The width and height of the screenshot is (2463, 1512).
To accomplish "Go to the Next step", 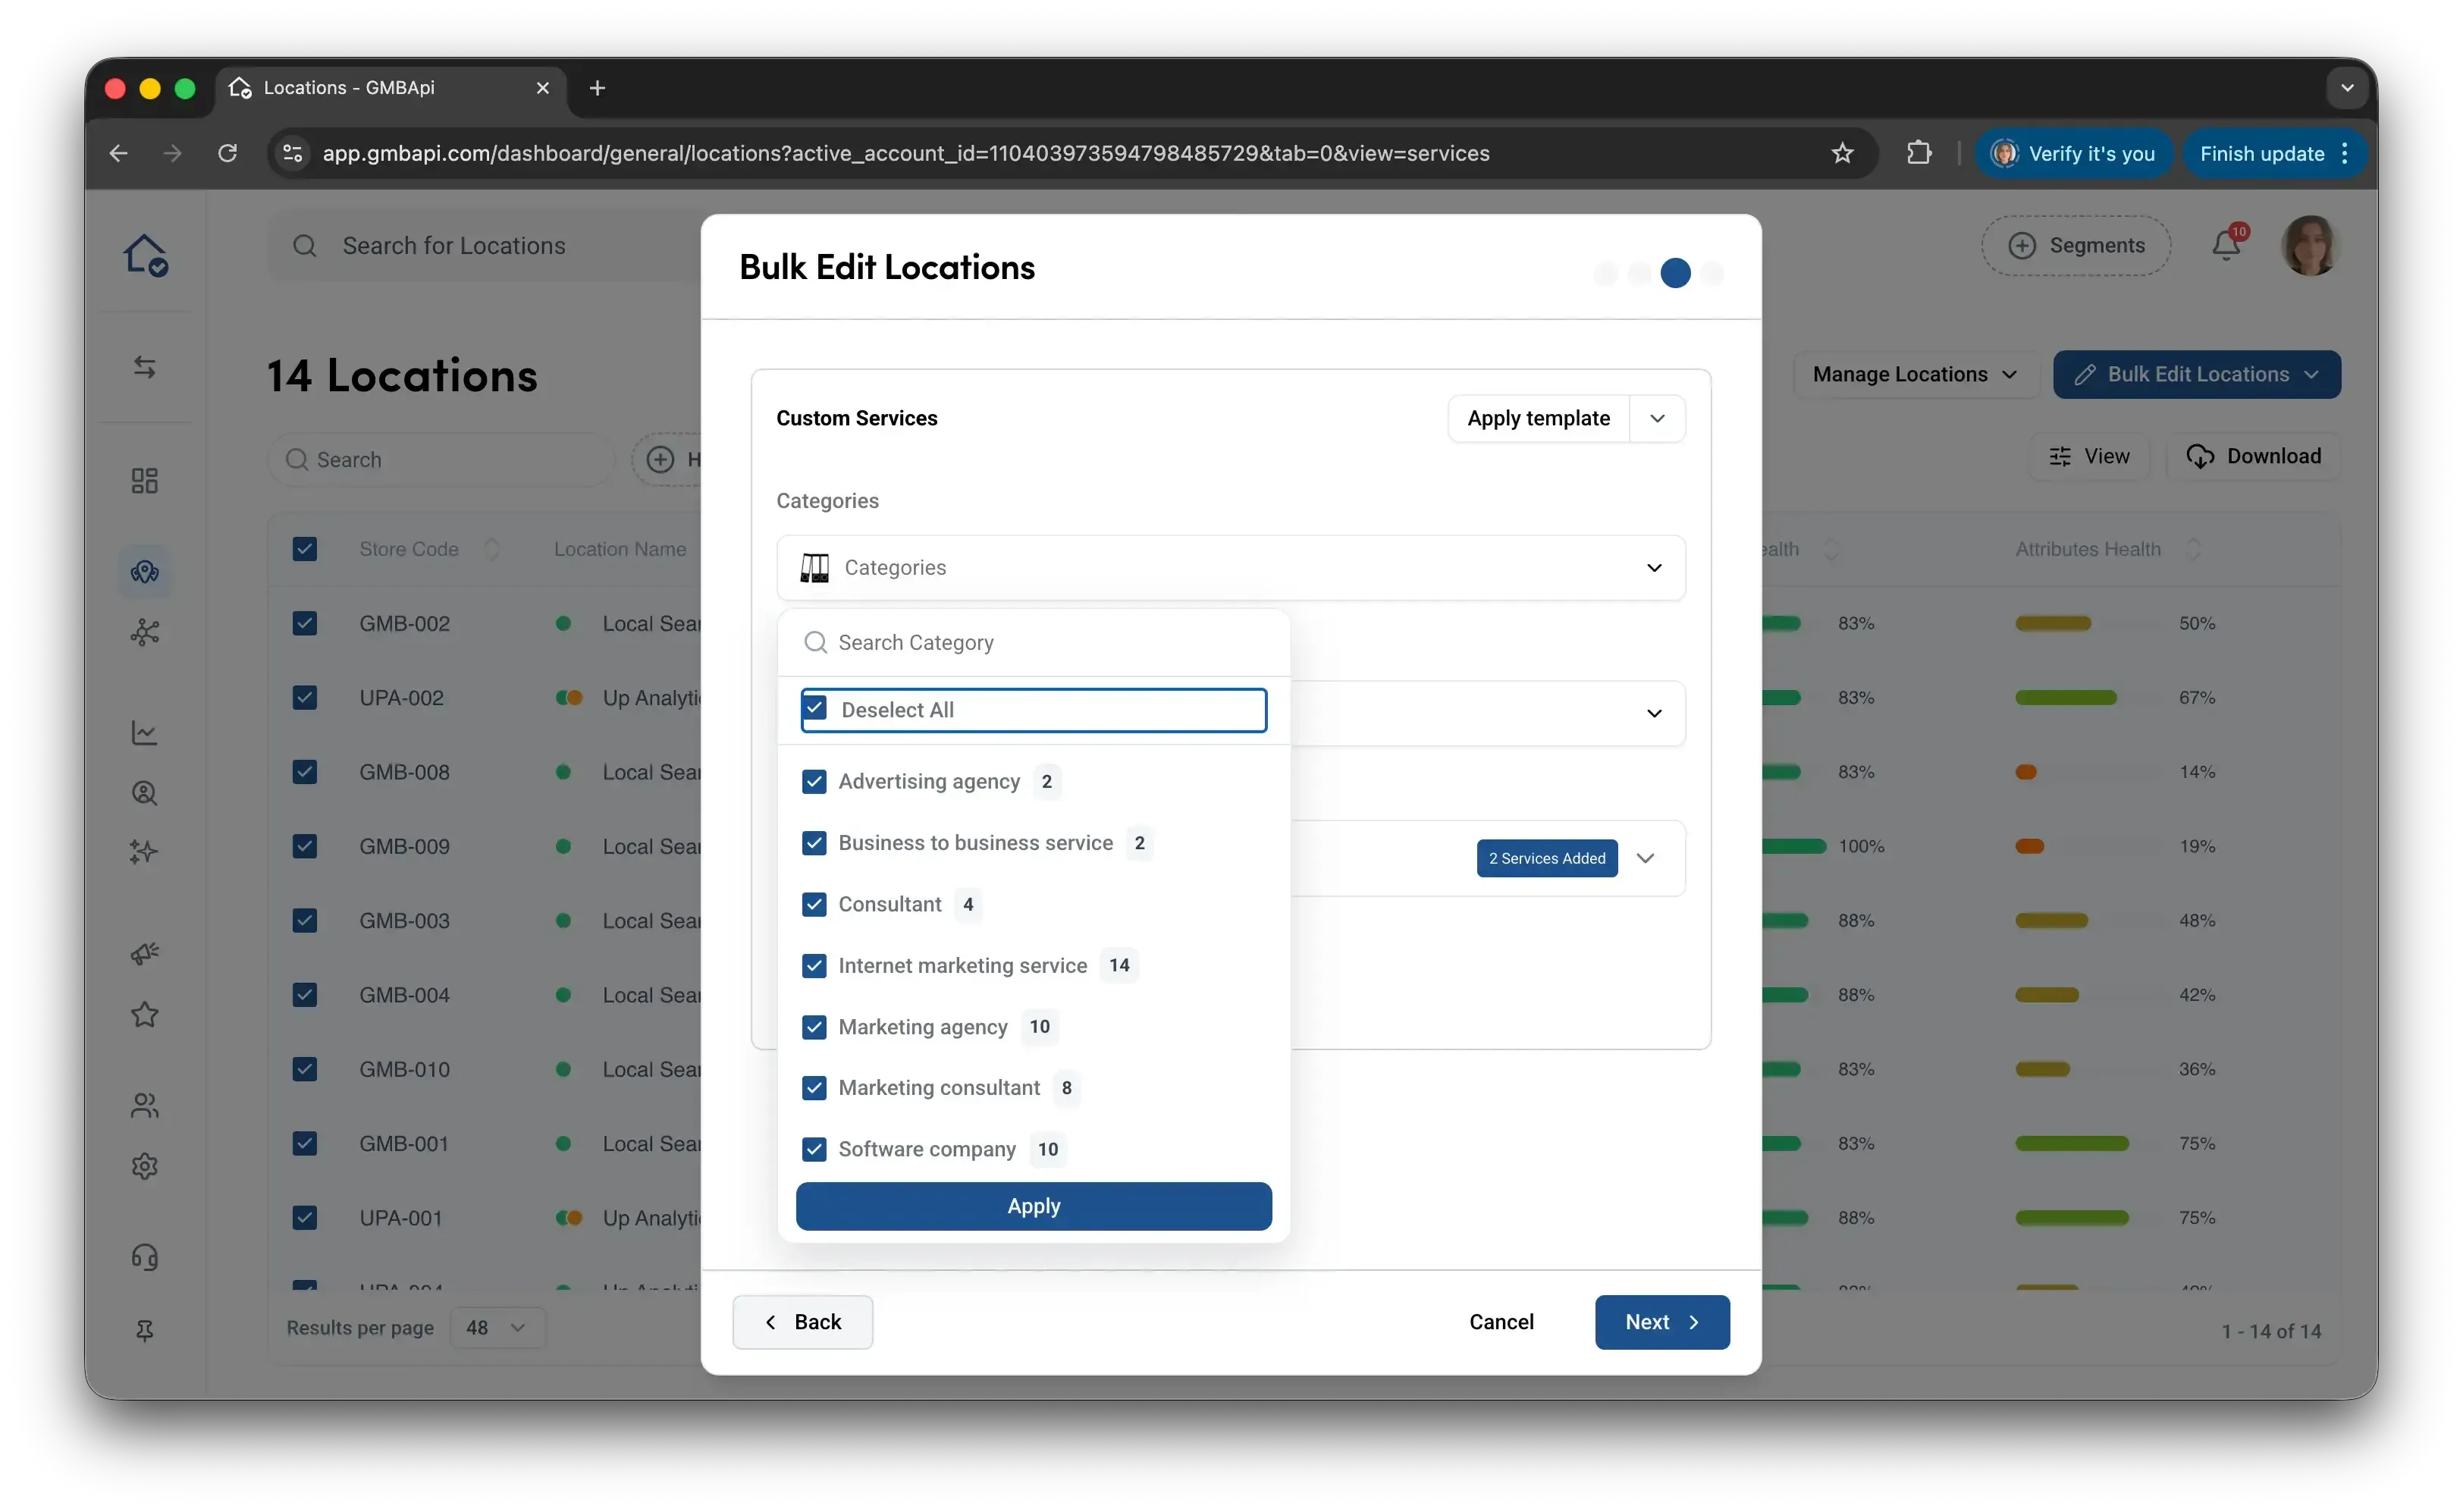I will [1662, 1322].
